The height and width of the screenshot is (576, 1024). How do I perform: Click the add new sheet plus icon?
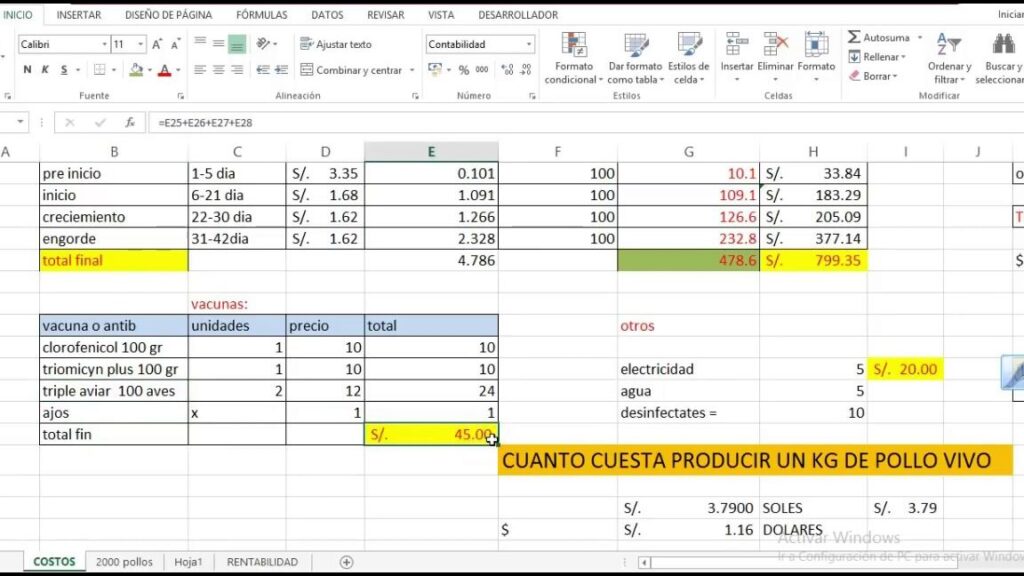coord(347,562)
